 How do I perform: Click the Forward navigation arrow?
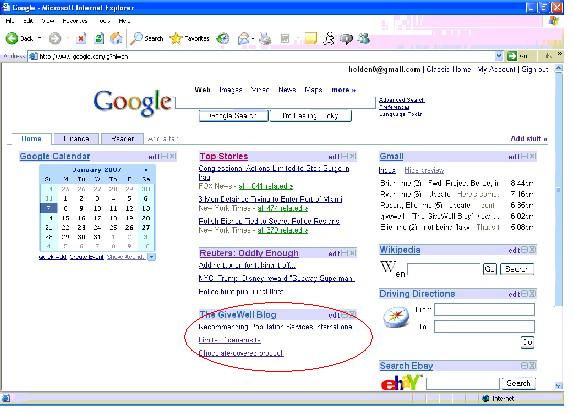[x=55, y=38]
